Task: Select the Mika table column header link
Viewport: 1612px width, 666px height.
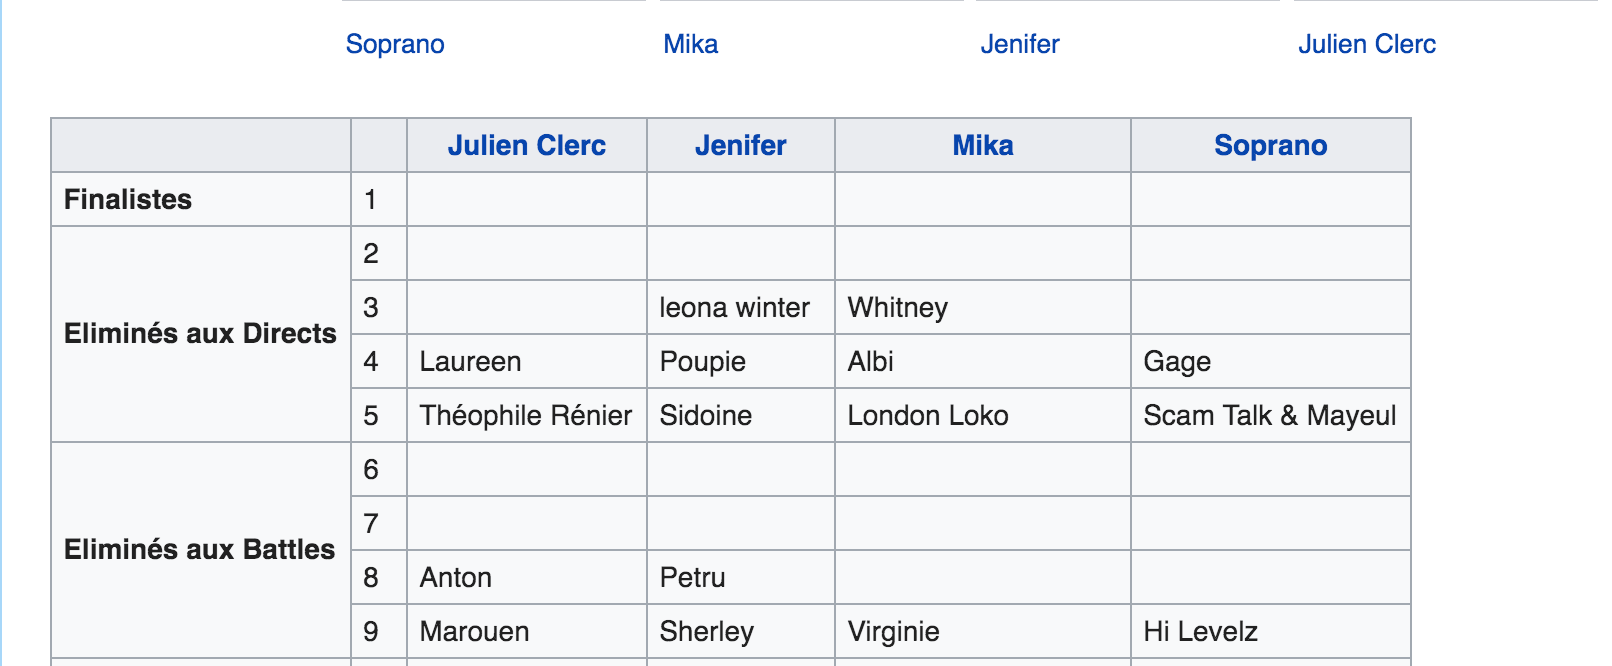Action: 983,146
